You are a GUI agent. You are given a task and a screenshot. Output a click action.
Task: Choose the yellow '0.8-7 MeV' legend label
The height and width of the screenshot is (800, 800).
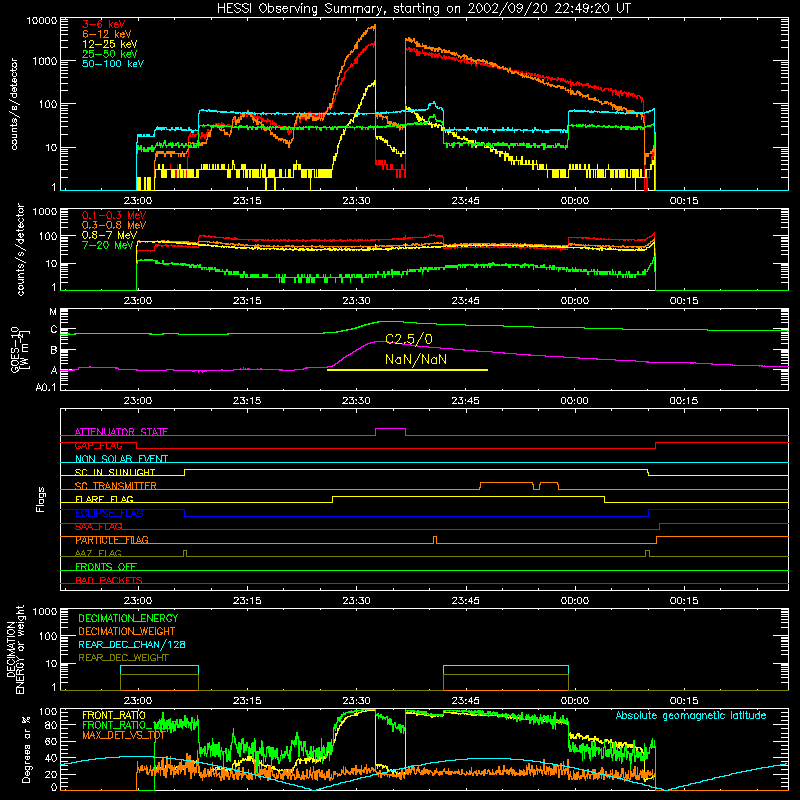click(110, 235)
